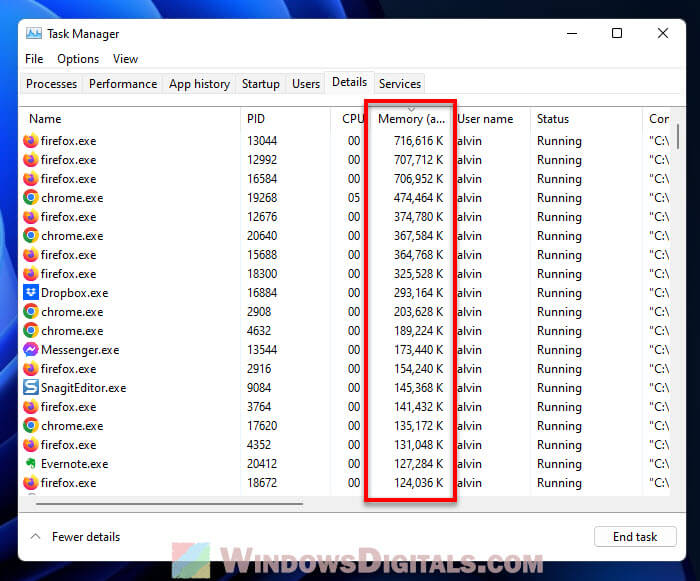Click the PID value 9084

click(x=259, y=388)
